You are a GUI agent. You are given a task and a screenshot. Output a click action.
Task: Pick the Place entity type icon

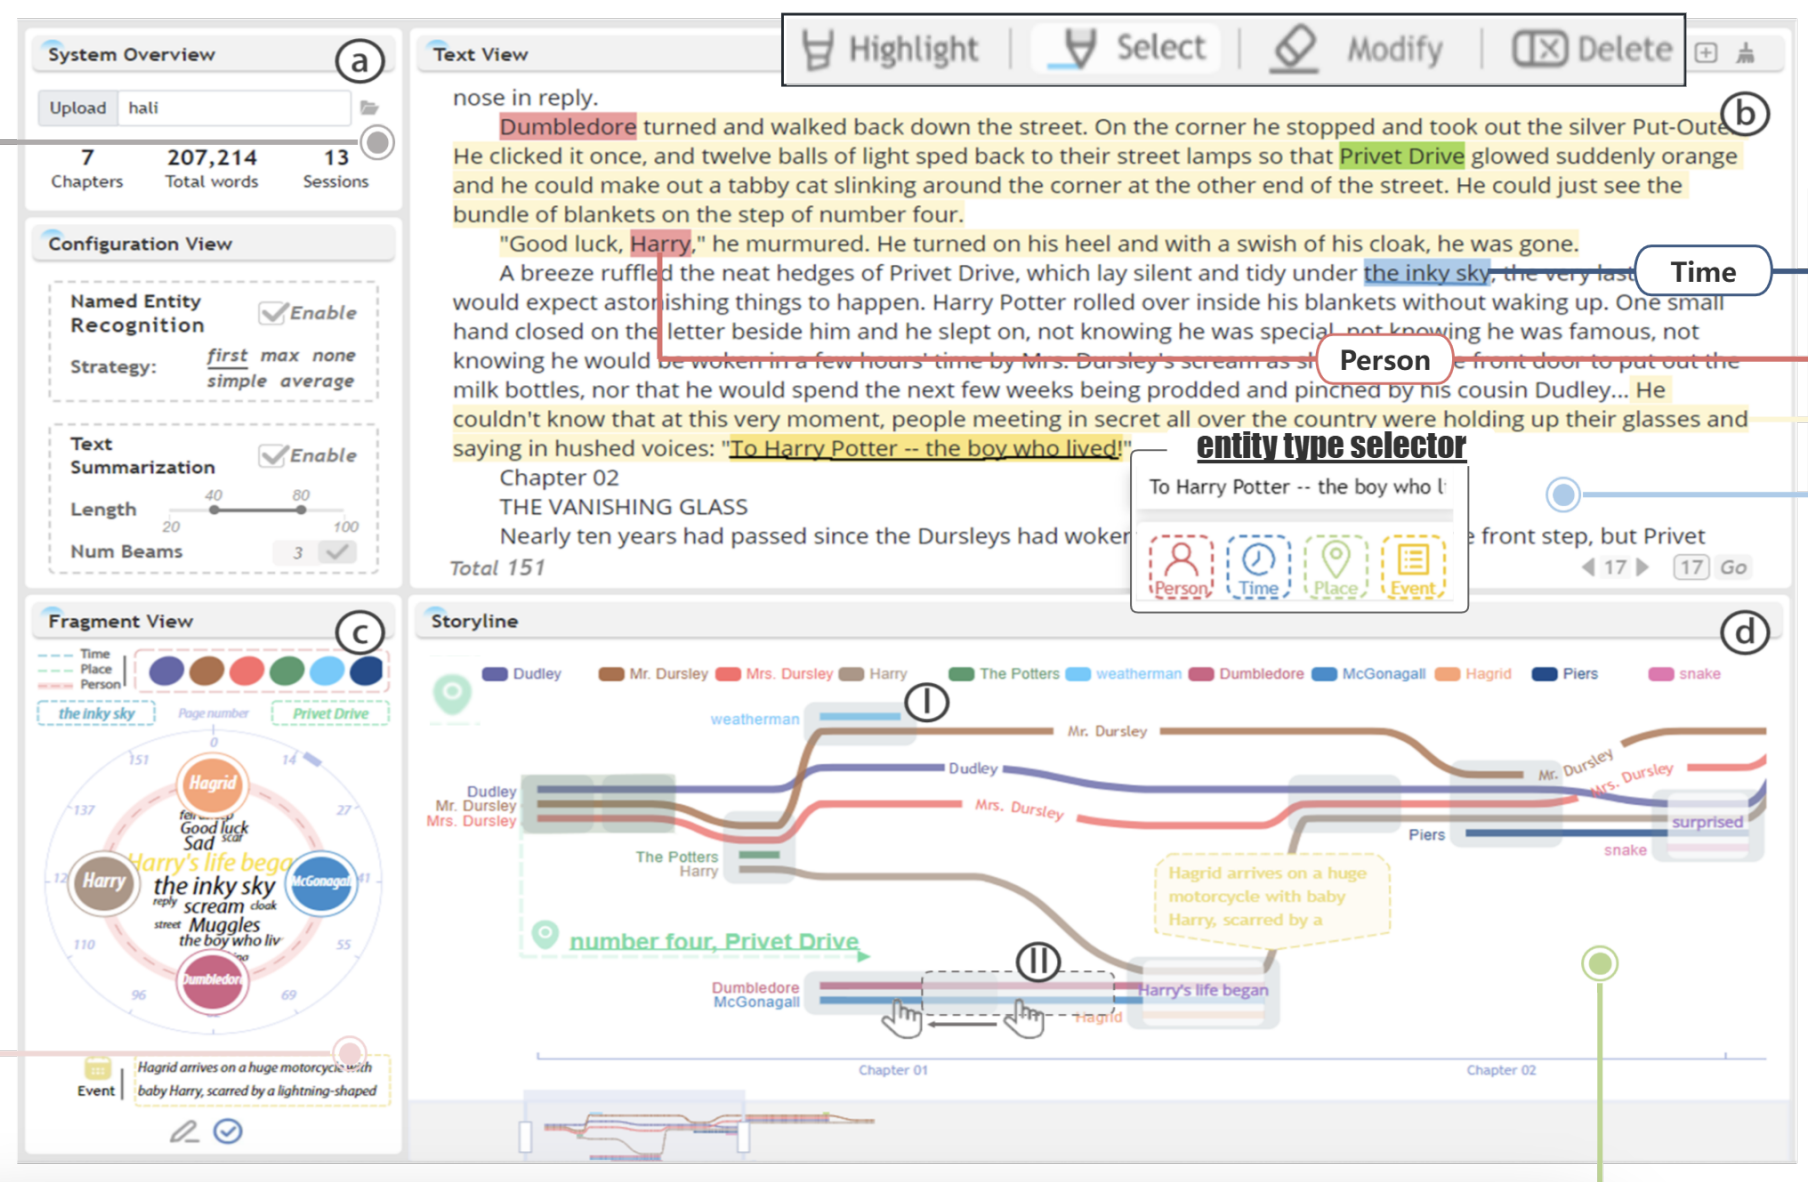point(1336,567)
